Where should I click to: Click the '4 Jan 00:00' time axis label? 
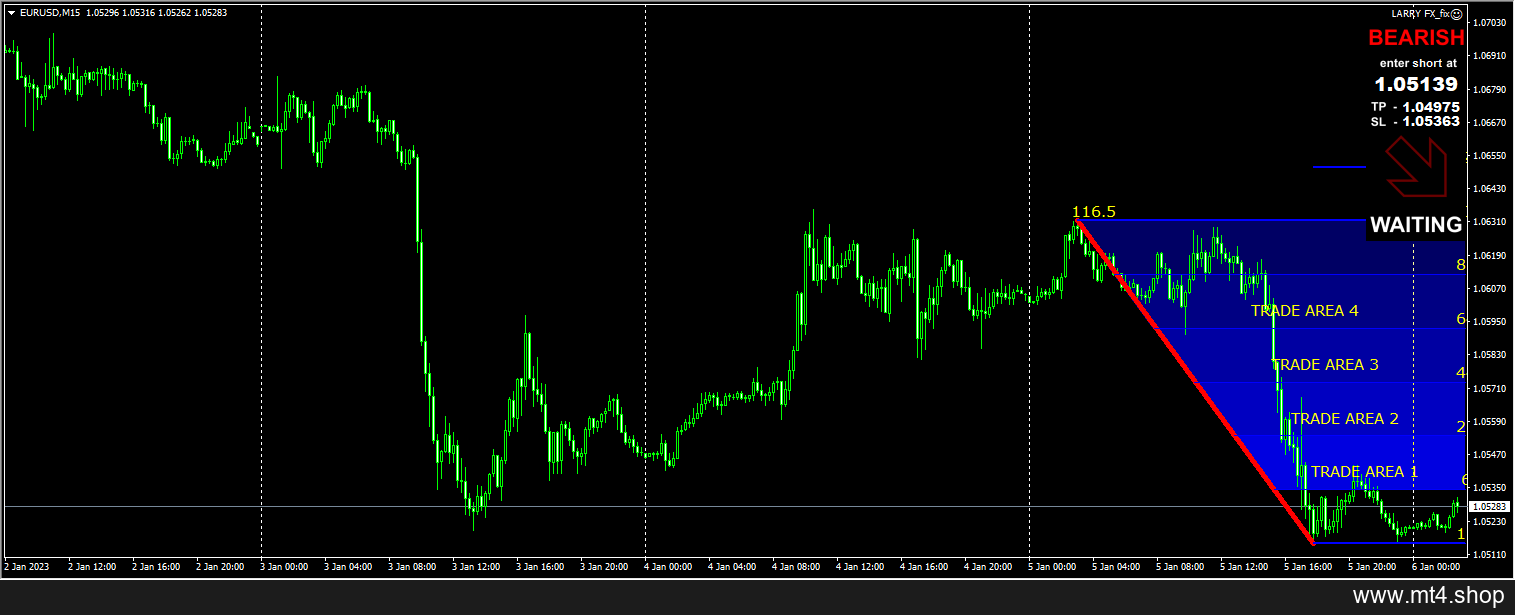(669, 567)
